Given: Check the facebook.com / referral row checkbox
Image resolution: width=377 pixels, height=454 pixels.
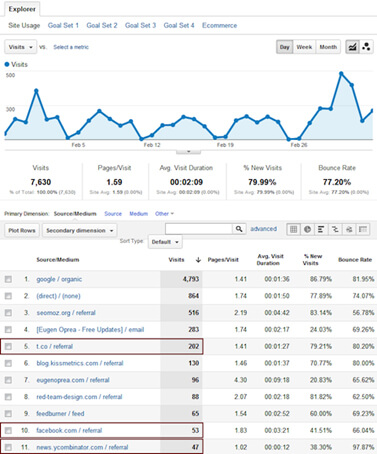Looking at the screenshot, I should click(8, 430).
